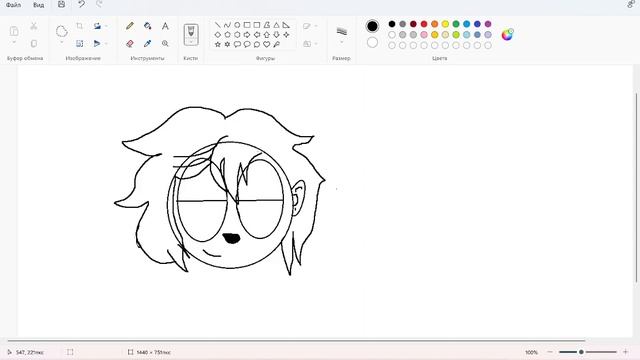The width and height of the screenshot is (640, 360).
Task: Select the Fill bucket tool
Action: click(147, 26)
